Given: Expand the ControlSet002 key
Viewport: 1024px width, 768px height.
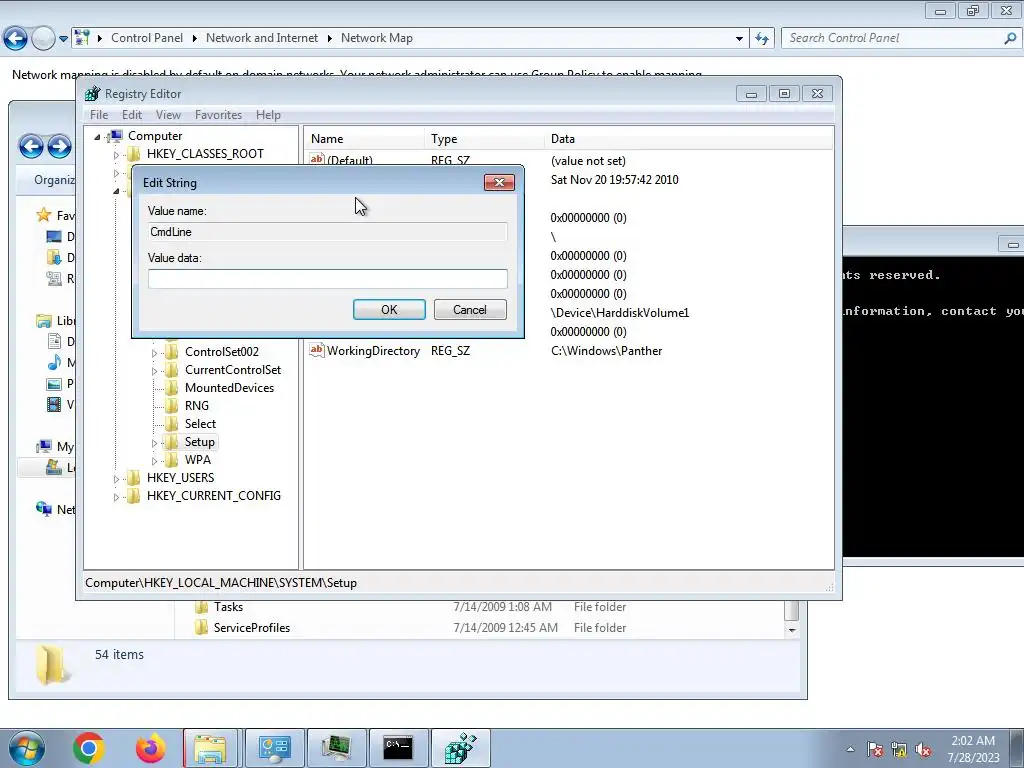Looking at the screenshot, I should [154, 353].
